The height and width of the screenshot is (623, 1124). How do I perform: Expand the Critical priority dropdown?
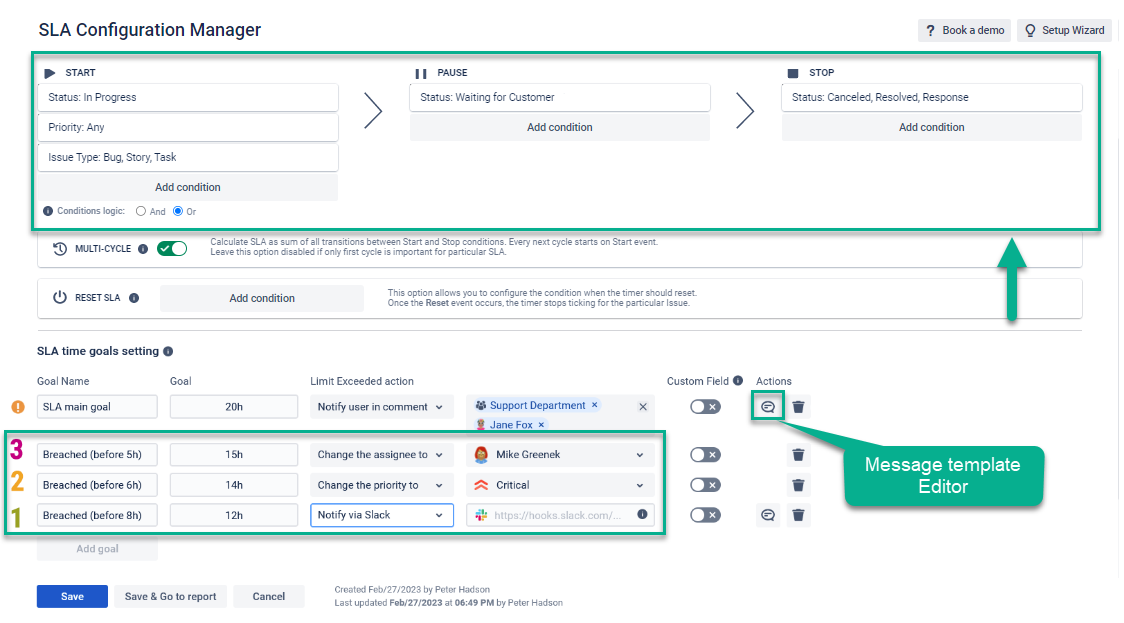click(x=560, y=485)
